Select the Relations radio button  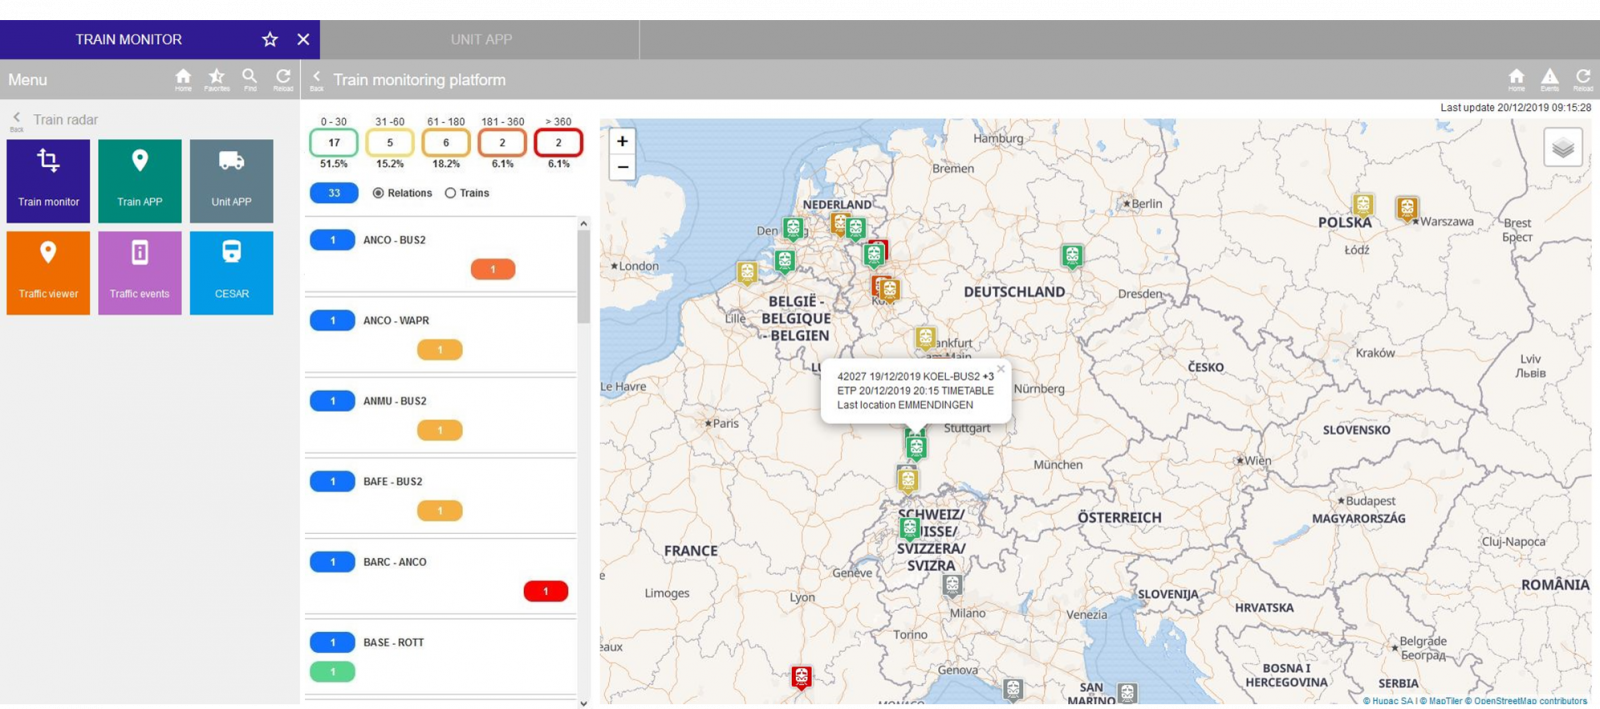point(379,193)
